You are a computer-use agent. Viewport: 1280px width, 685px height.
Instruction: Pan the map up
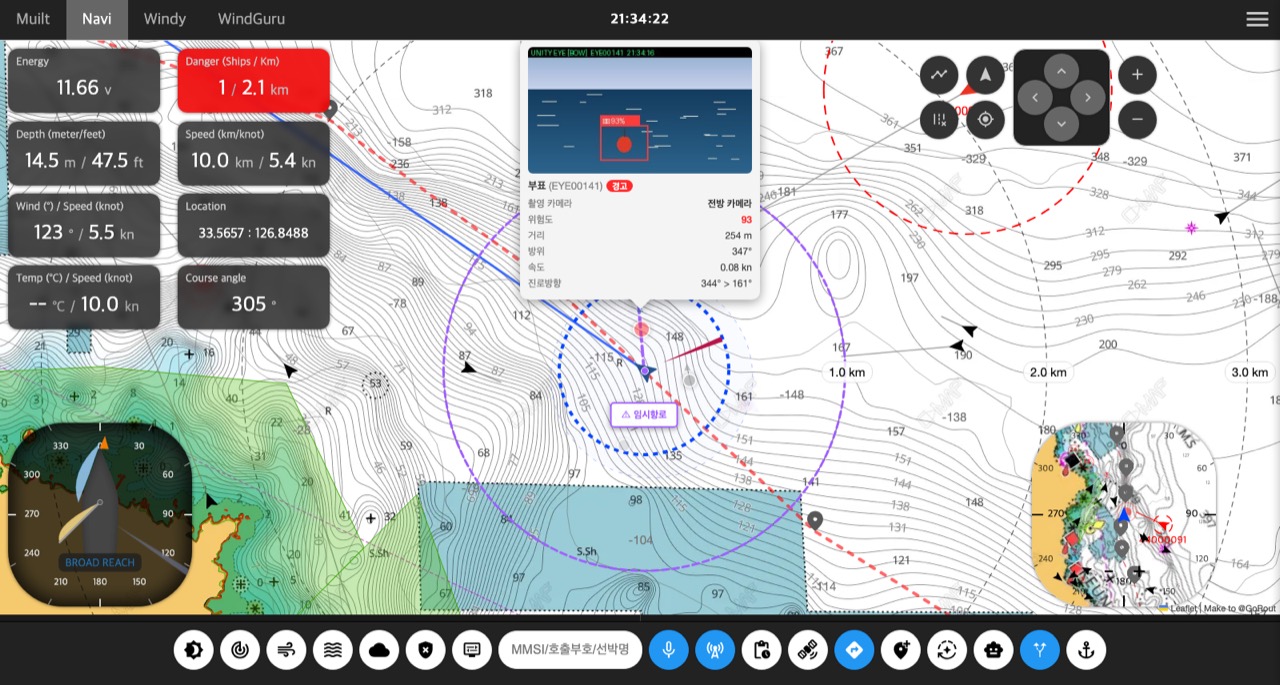click(1061, 72)
